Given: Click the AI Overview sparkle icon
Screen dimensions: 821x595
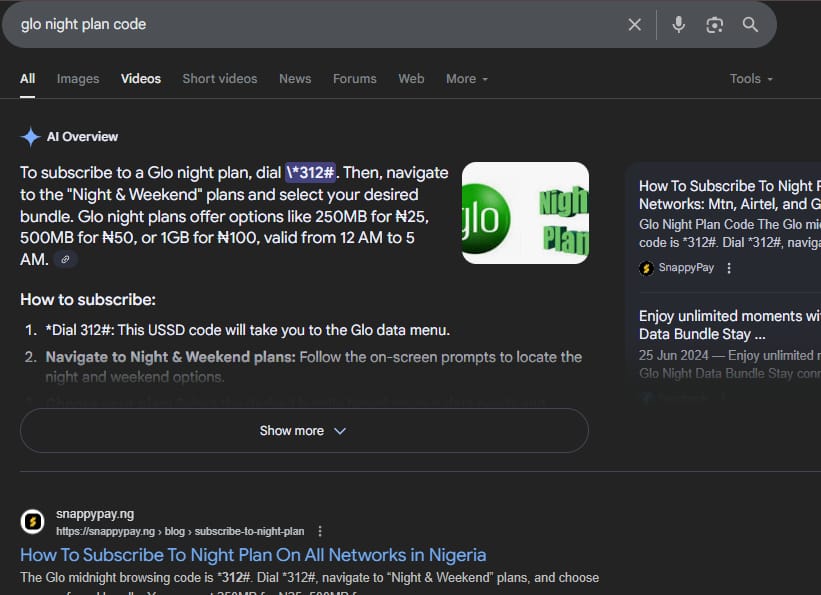Looking at the screenshot, I should tap(31, 137).
